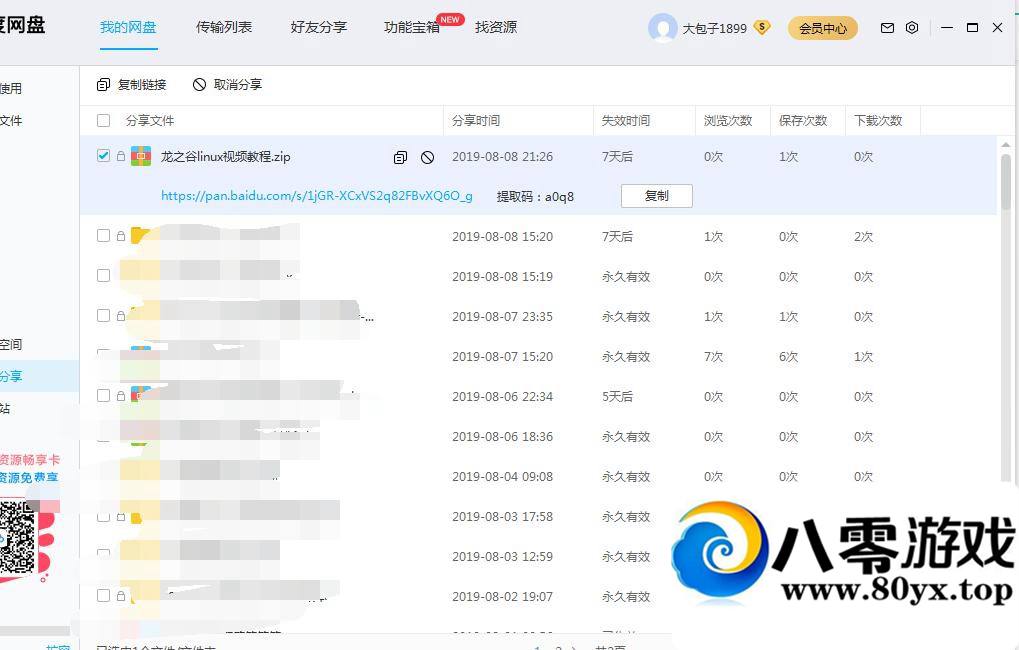The width and height of the screenshot is (1019, 650).
Task: Click the gold membership badge icon
Action: (x=762, y=28)
